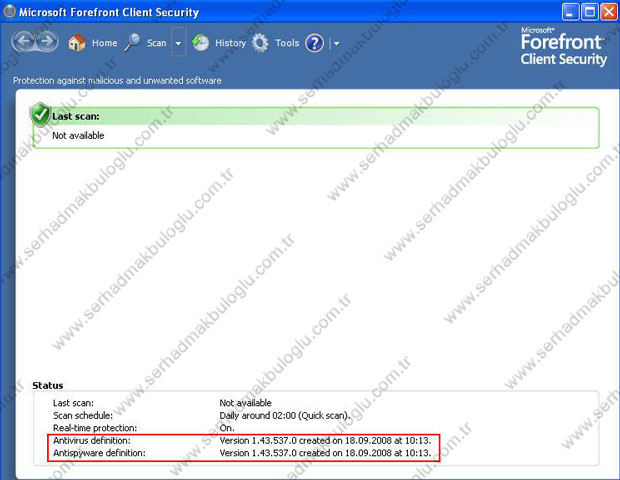Select 'Not available' text under Last scan banner

pyautogui.click(x=78, y=135)
